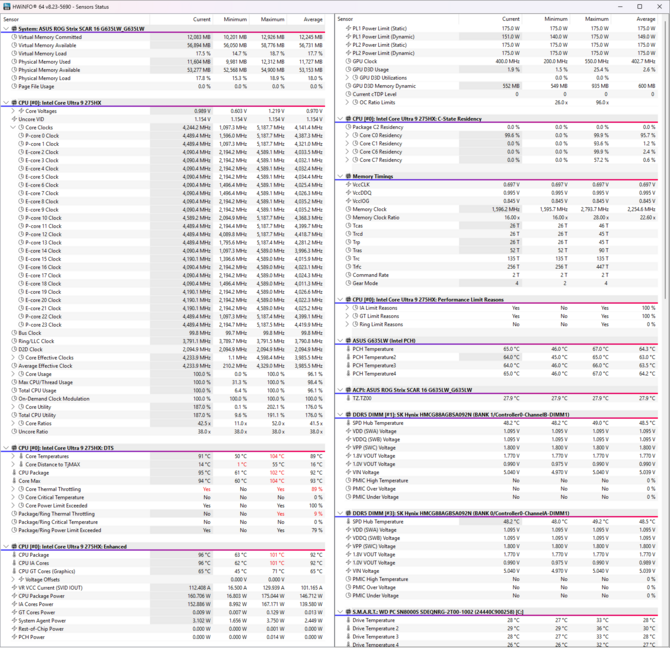This screenshot has width=670, height=648.
Task: Expand the Core Voltages row
Action: pos(13,111)
